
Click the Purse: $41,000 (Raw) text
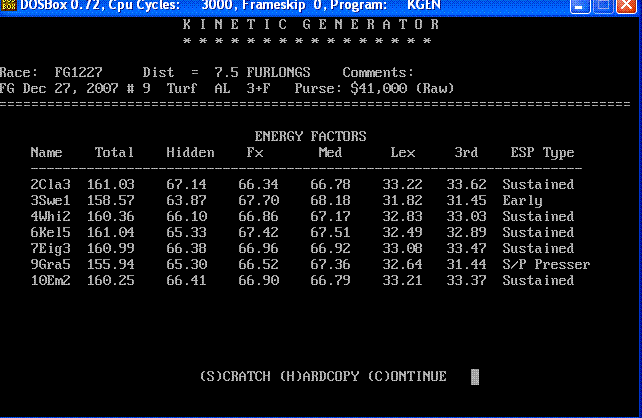[x=375, y=88]
